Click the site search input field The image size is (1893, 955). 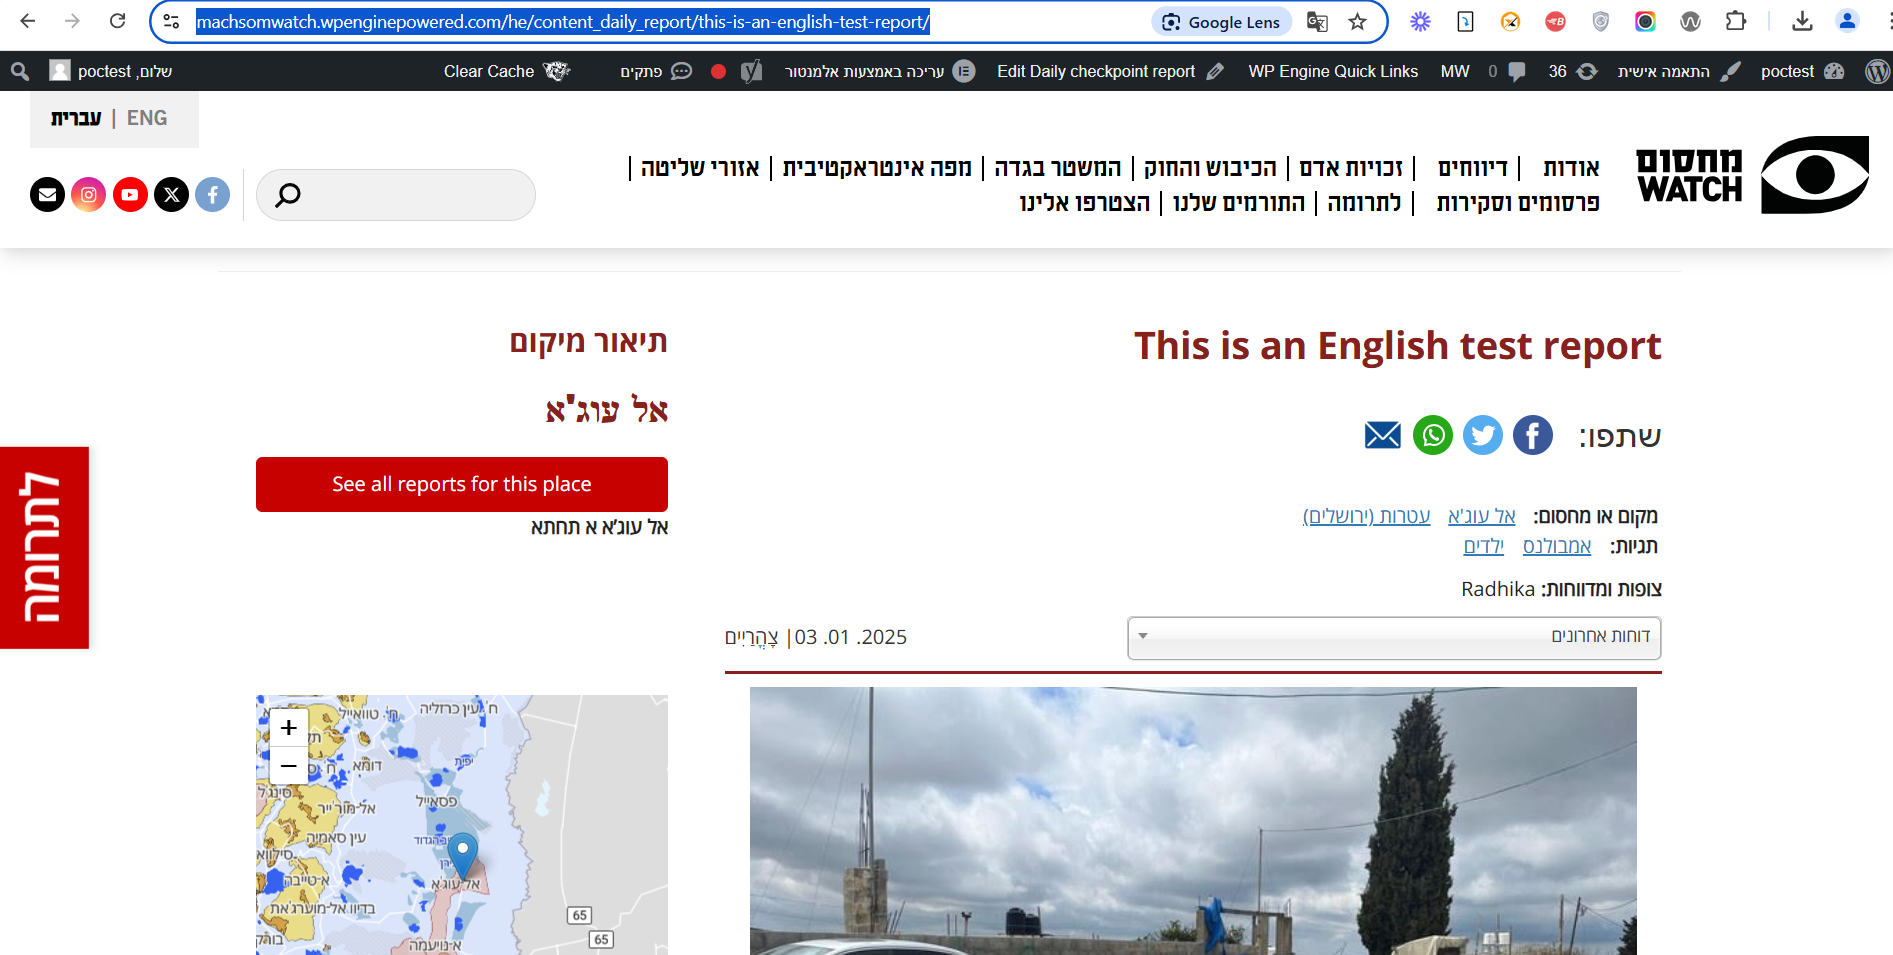pyautogui.click(x=410, y=195)
